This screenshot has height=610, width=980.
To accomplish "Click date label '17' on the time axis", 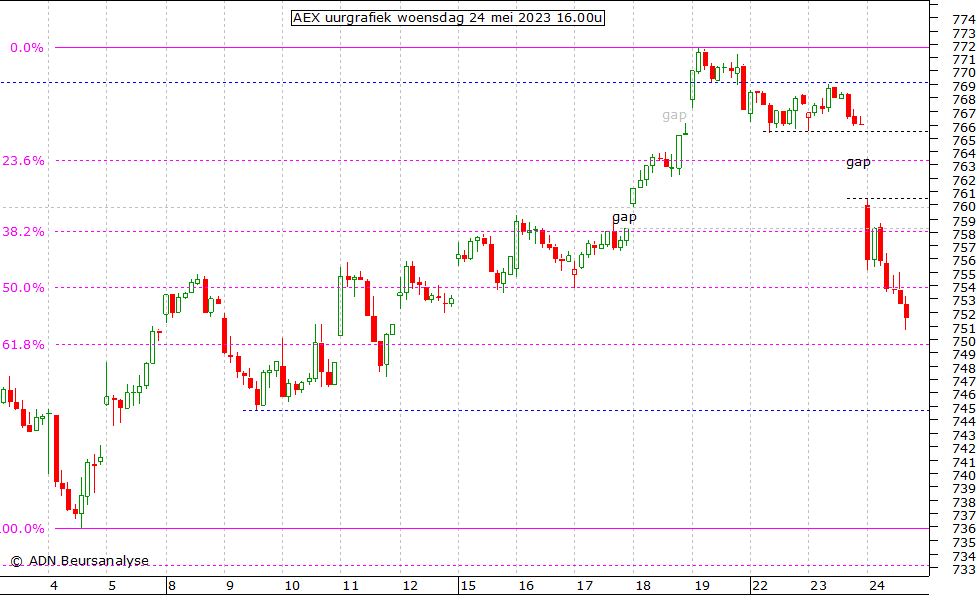I will pyautogui.click(x=584, y=586).
